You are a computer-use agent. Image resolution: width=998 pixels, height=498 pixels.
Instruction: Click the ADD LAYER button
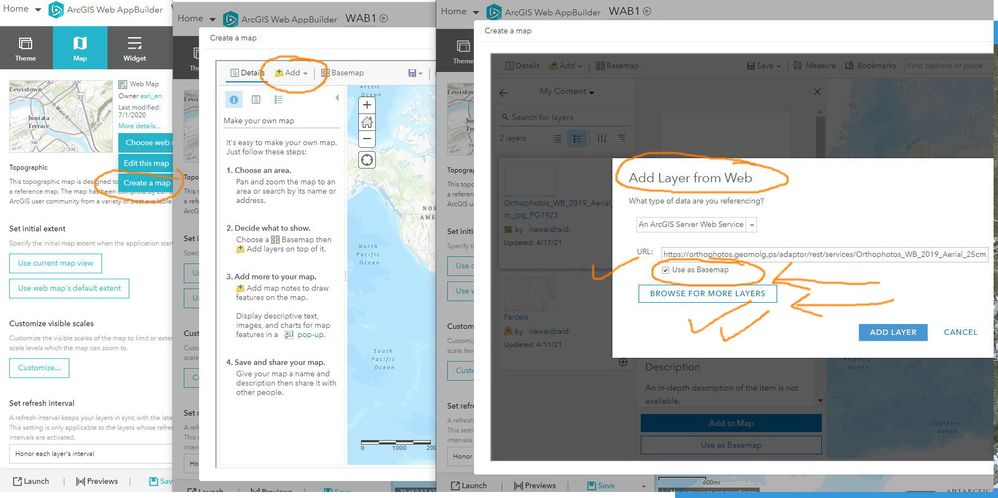[x=893, y=332]
